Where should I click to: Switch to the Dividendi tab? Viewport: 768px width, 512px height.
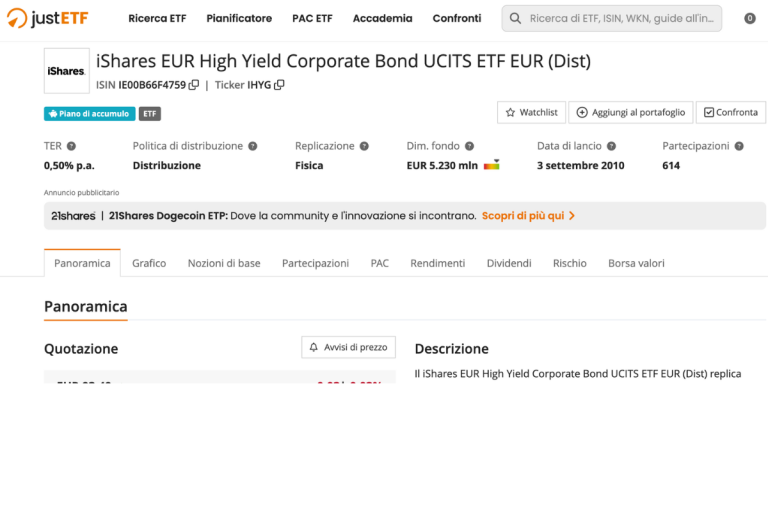509,263
